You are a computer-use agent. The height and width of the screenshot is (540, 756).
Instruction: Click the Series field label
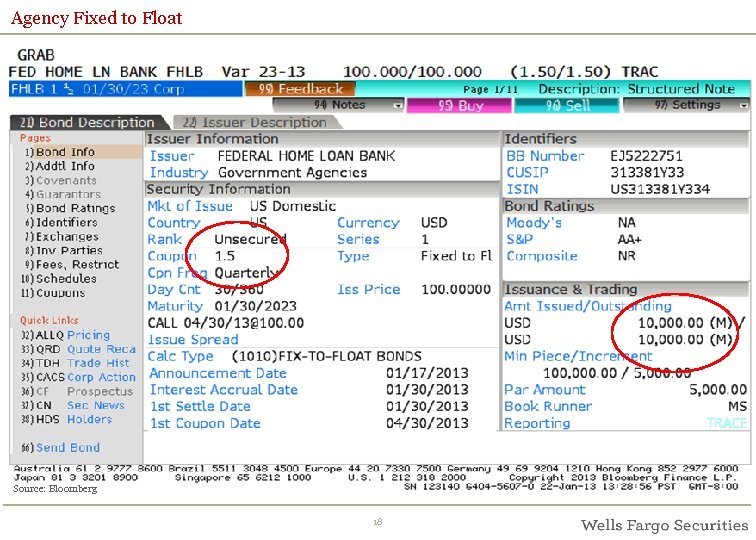358,240
